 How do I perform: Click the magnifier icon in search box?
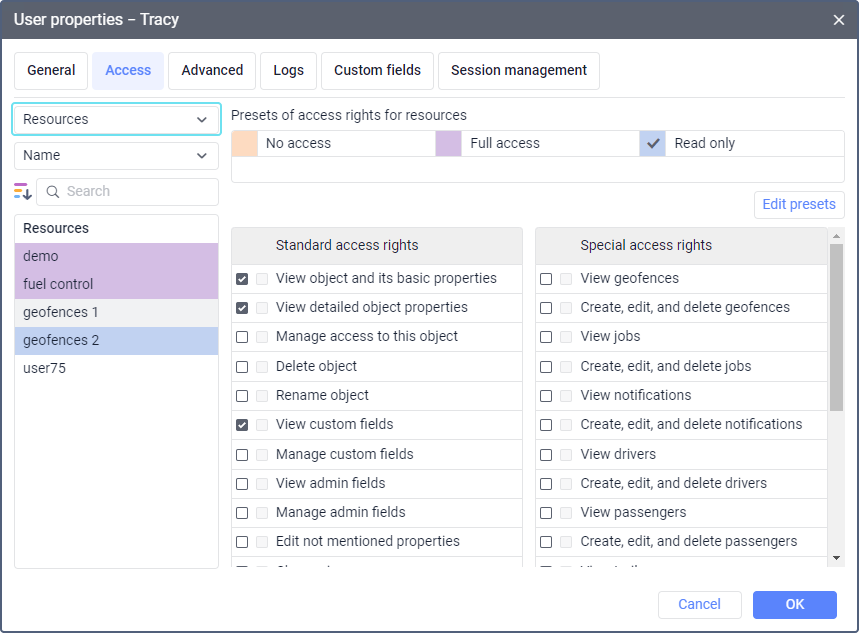pos(53,192)
